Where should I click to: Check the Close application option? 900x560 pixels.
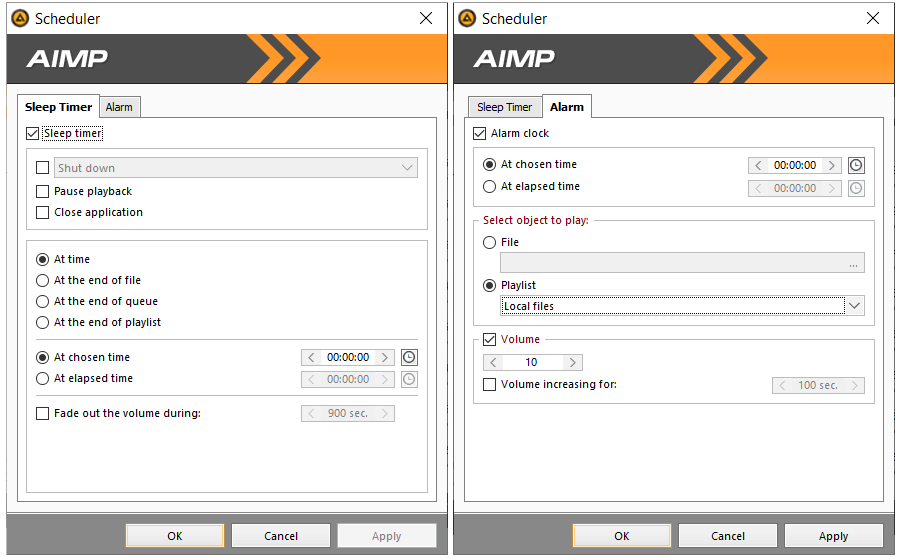[x=42, y=212]
